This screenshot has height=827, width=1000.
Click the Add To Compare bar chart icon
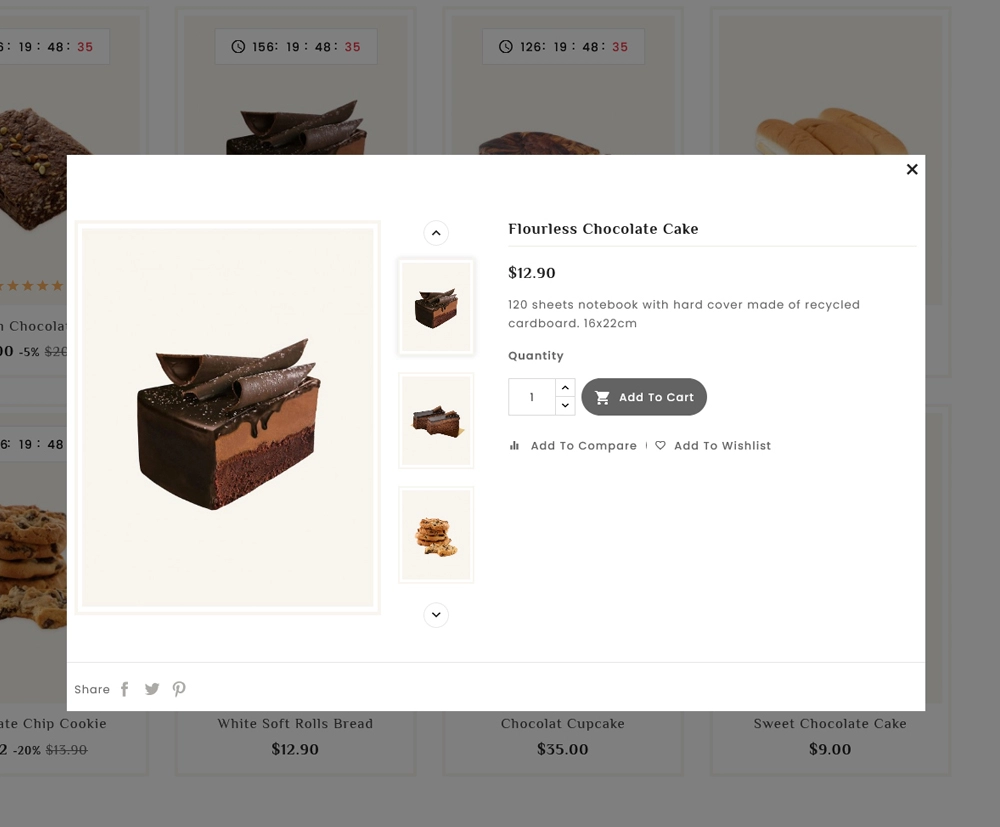pos(514,445)
